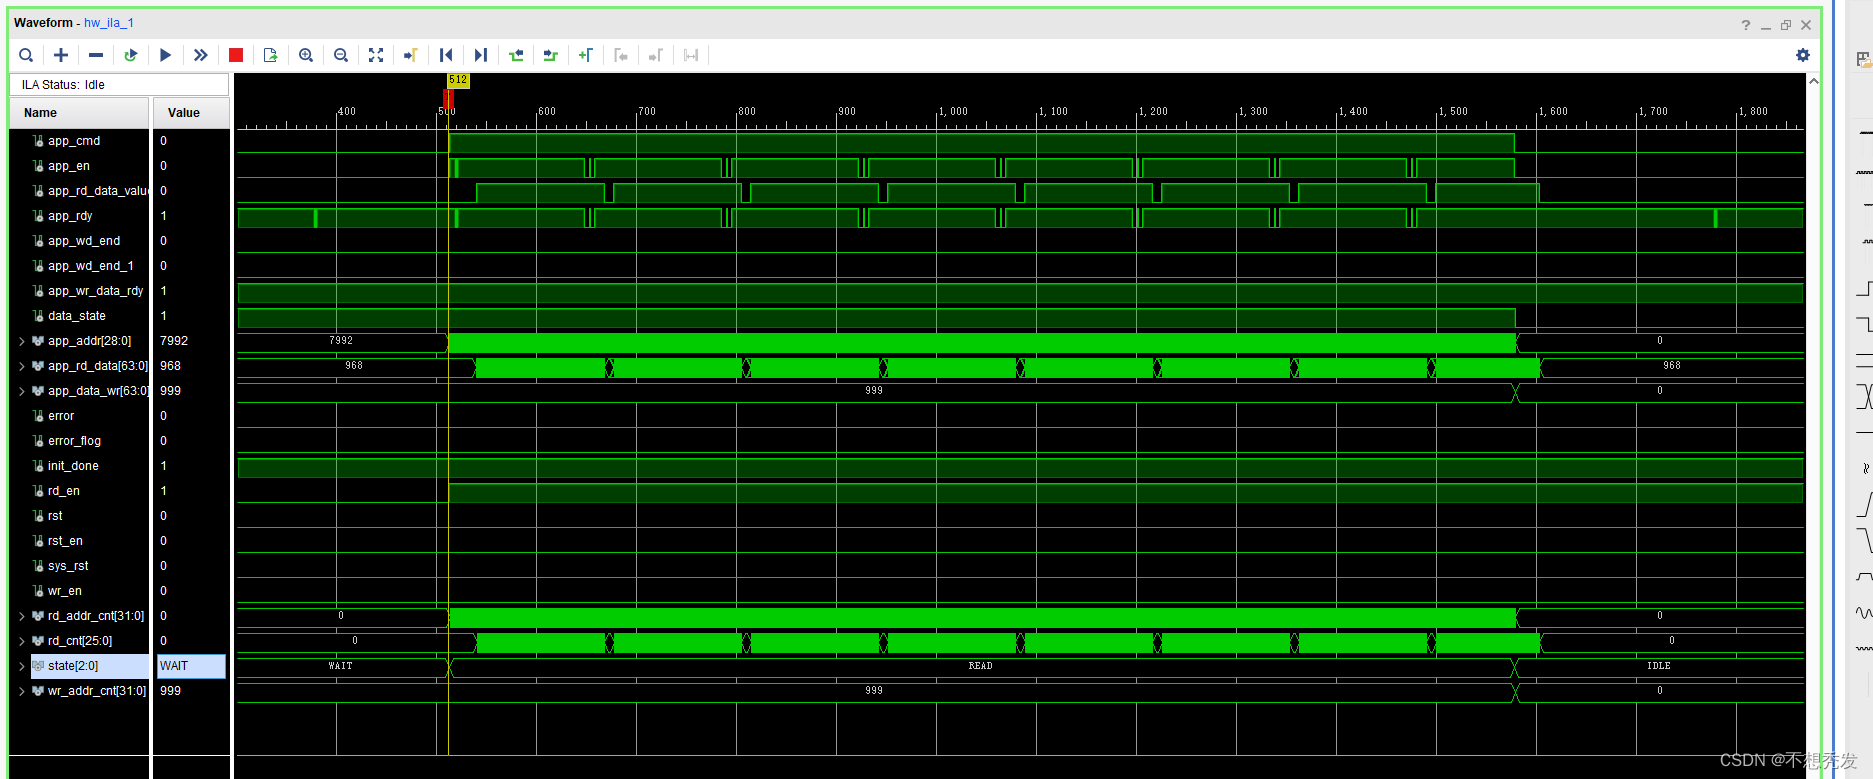Click the add marker icon
Viewport: 1873px width, 779px height.
(586, 55)
